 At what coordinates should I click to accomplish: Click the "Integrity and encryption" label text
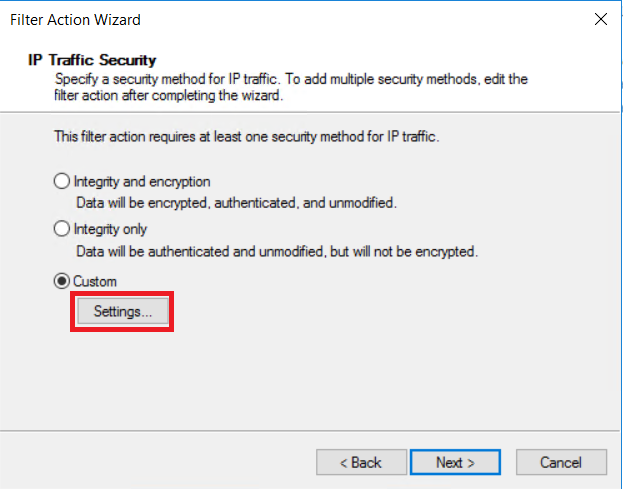tap(142, 182)
